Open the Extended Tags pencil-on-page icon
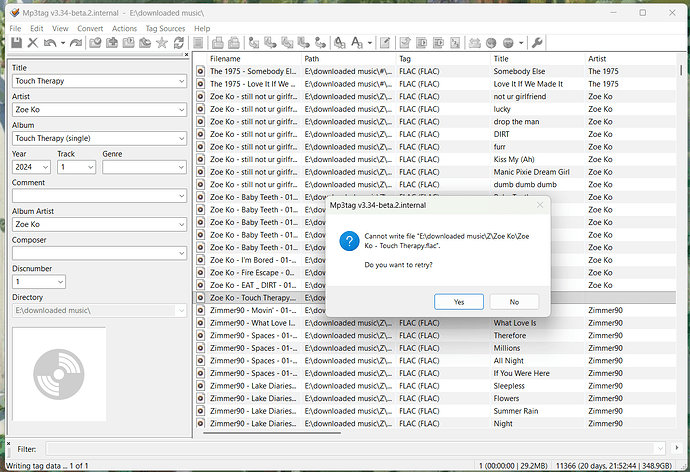The width and height of the screenshot is (690, 472). [x=385, y=43]
